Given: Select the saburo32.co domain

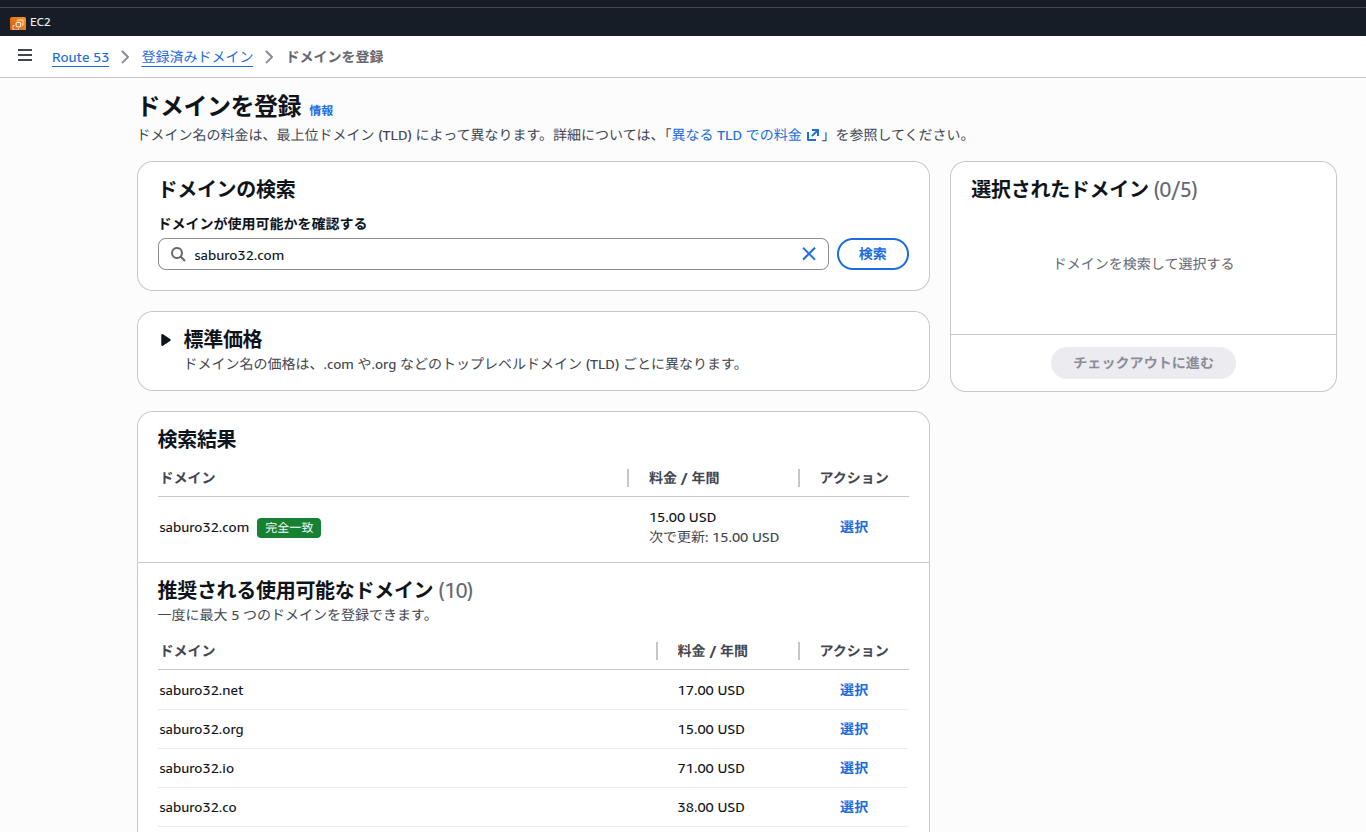Looking at the screenshot, I should point(854,807).
